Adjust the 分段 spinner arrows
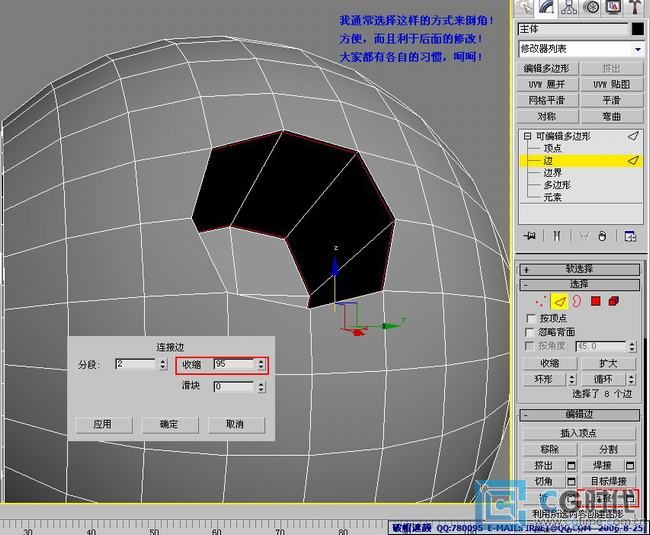Viewport: 650px width, 535px height. pos(163,364)
